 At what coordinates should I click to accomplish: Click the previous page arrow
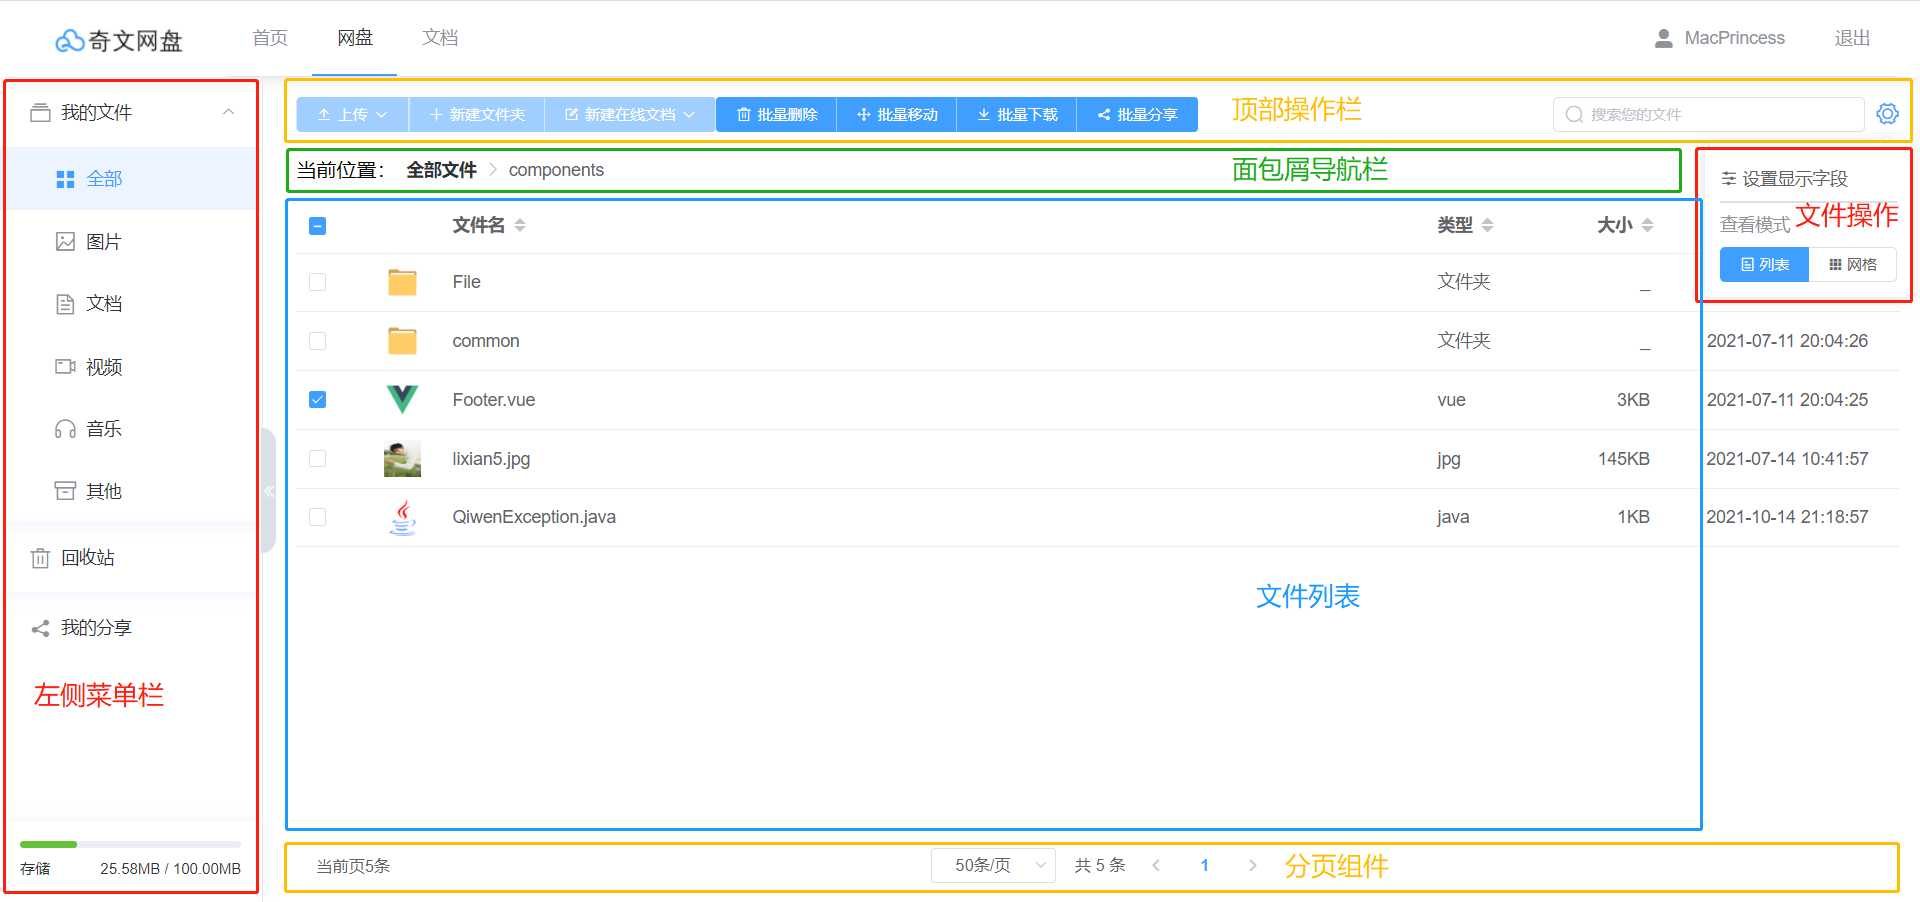[1156, 865]
